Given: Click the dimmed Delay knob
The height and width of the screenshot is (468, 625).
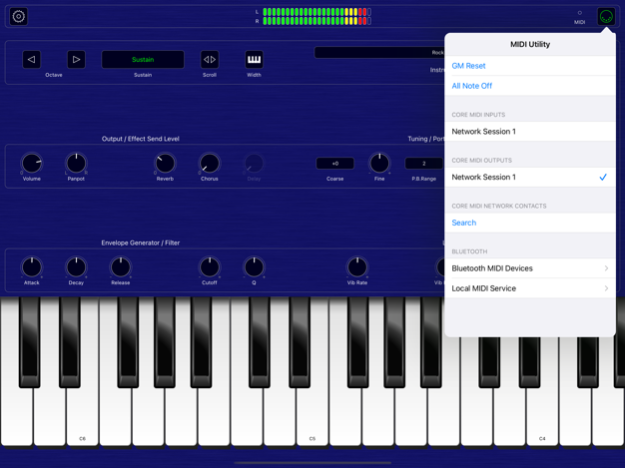Looking at the screenshot, I should (254, 163).
